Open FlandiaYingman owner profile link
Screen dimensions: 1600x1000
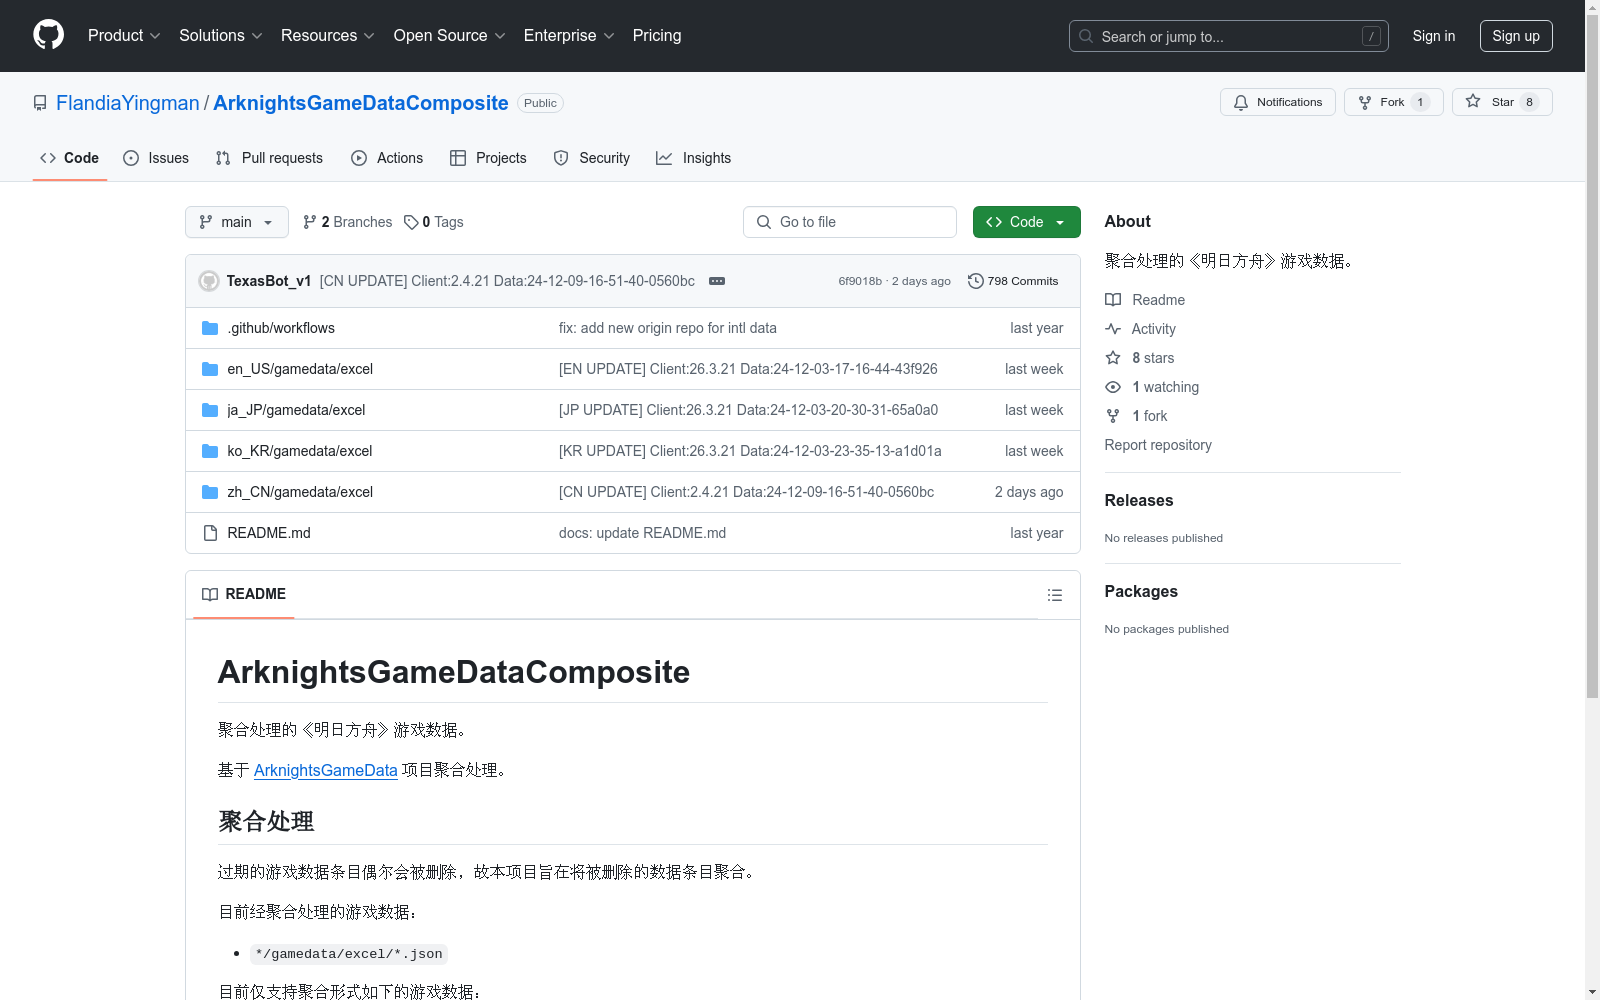tap(128, 103)
